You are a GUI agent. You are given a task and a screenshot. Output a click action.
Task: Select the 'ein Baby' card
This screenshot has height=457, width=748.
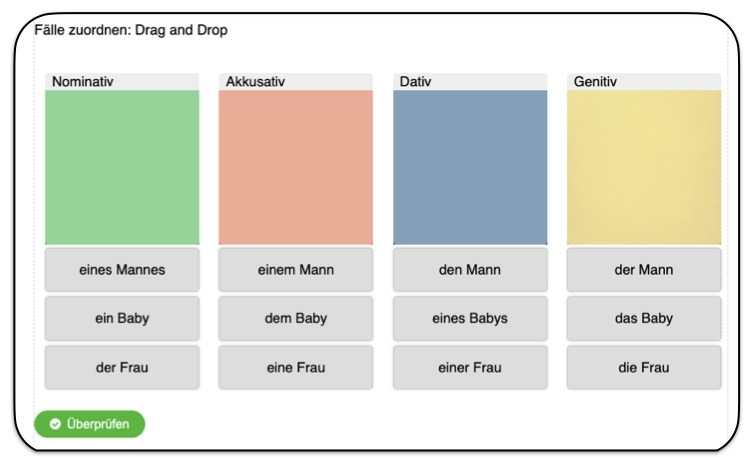122,319
